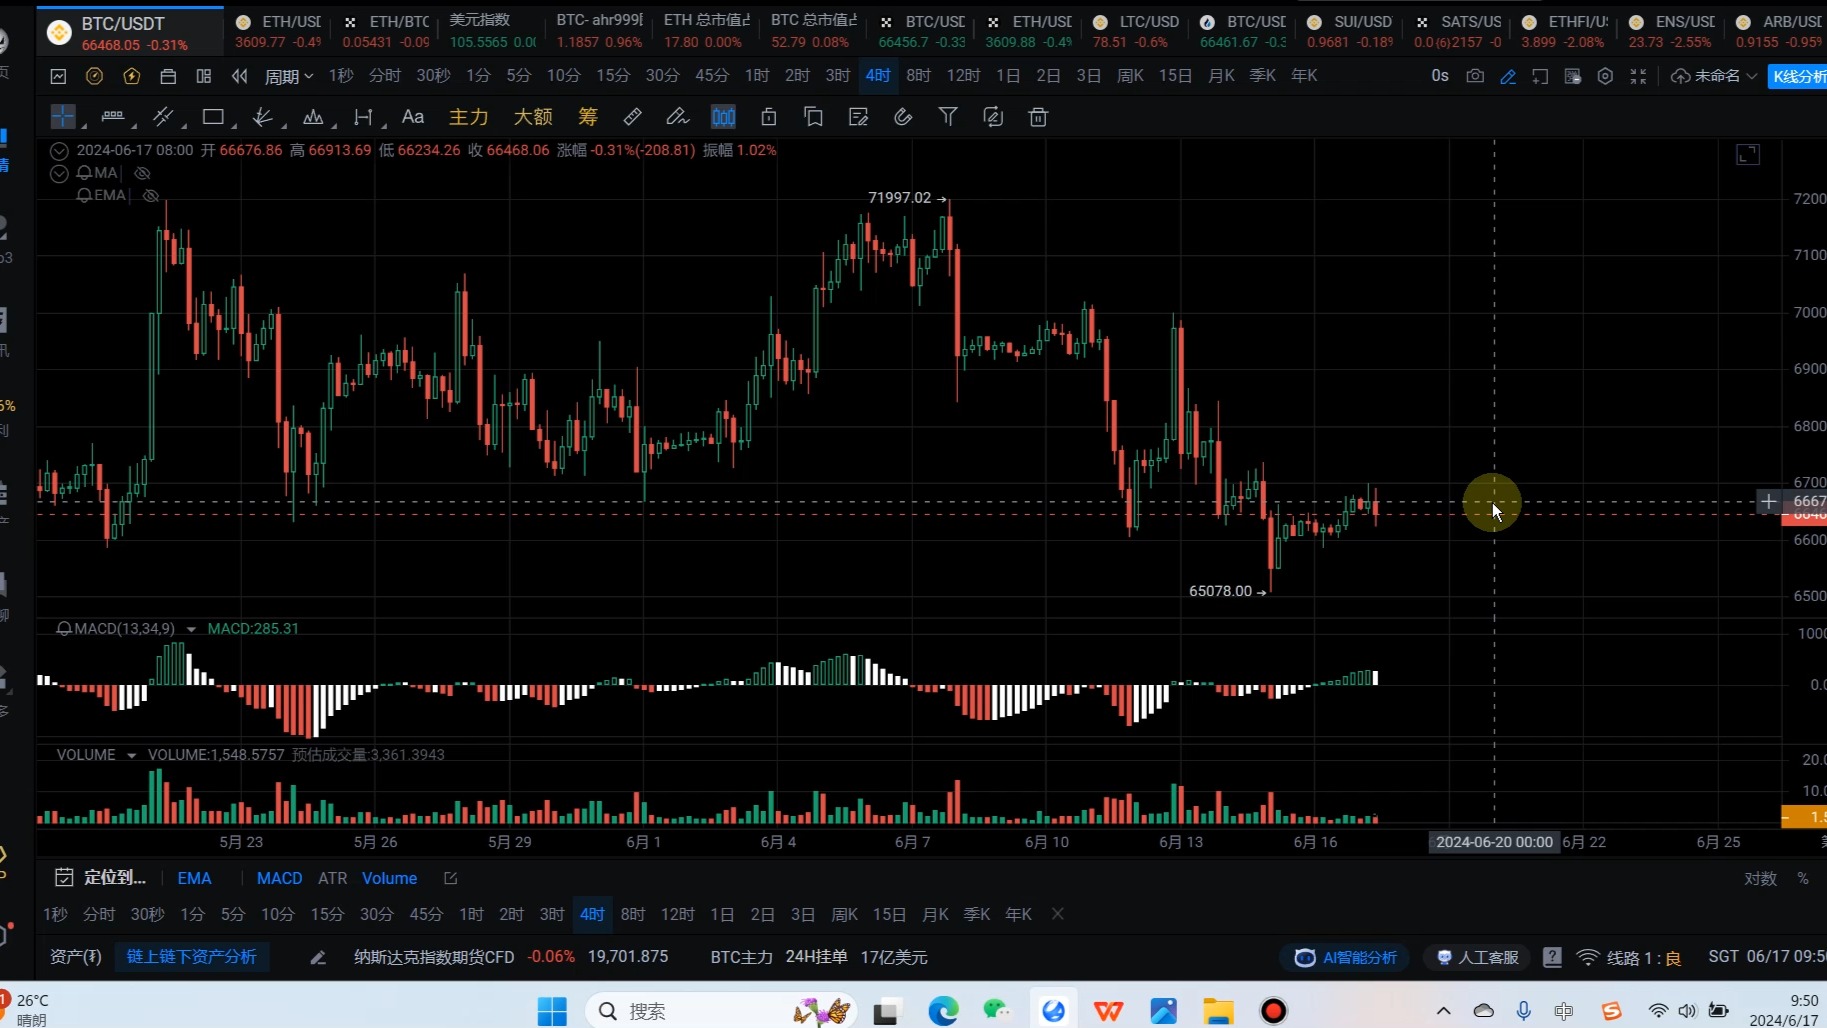This screenshot has height=1028, width=1827.
Task: Click the trash delete drawings icon
Action: pos(1038,117)
